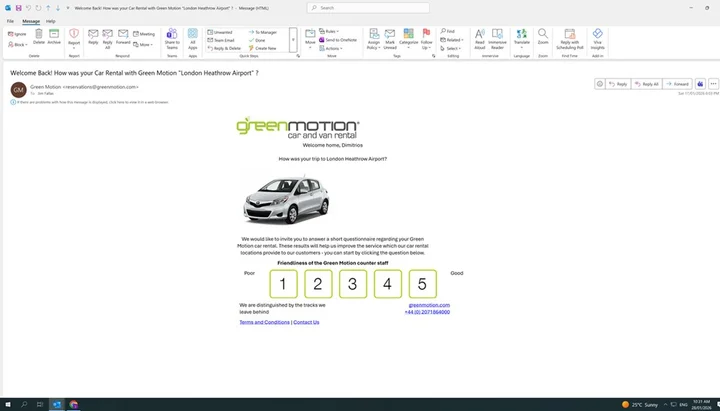The image size is (720, 411).
Task: Open more actions ellipsis in message header
Action: coord(713,84)
